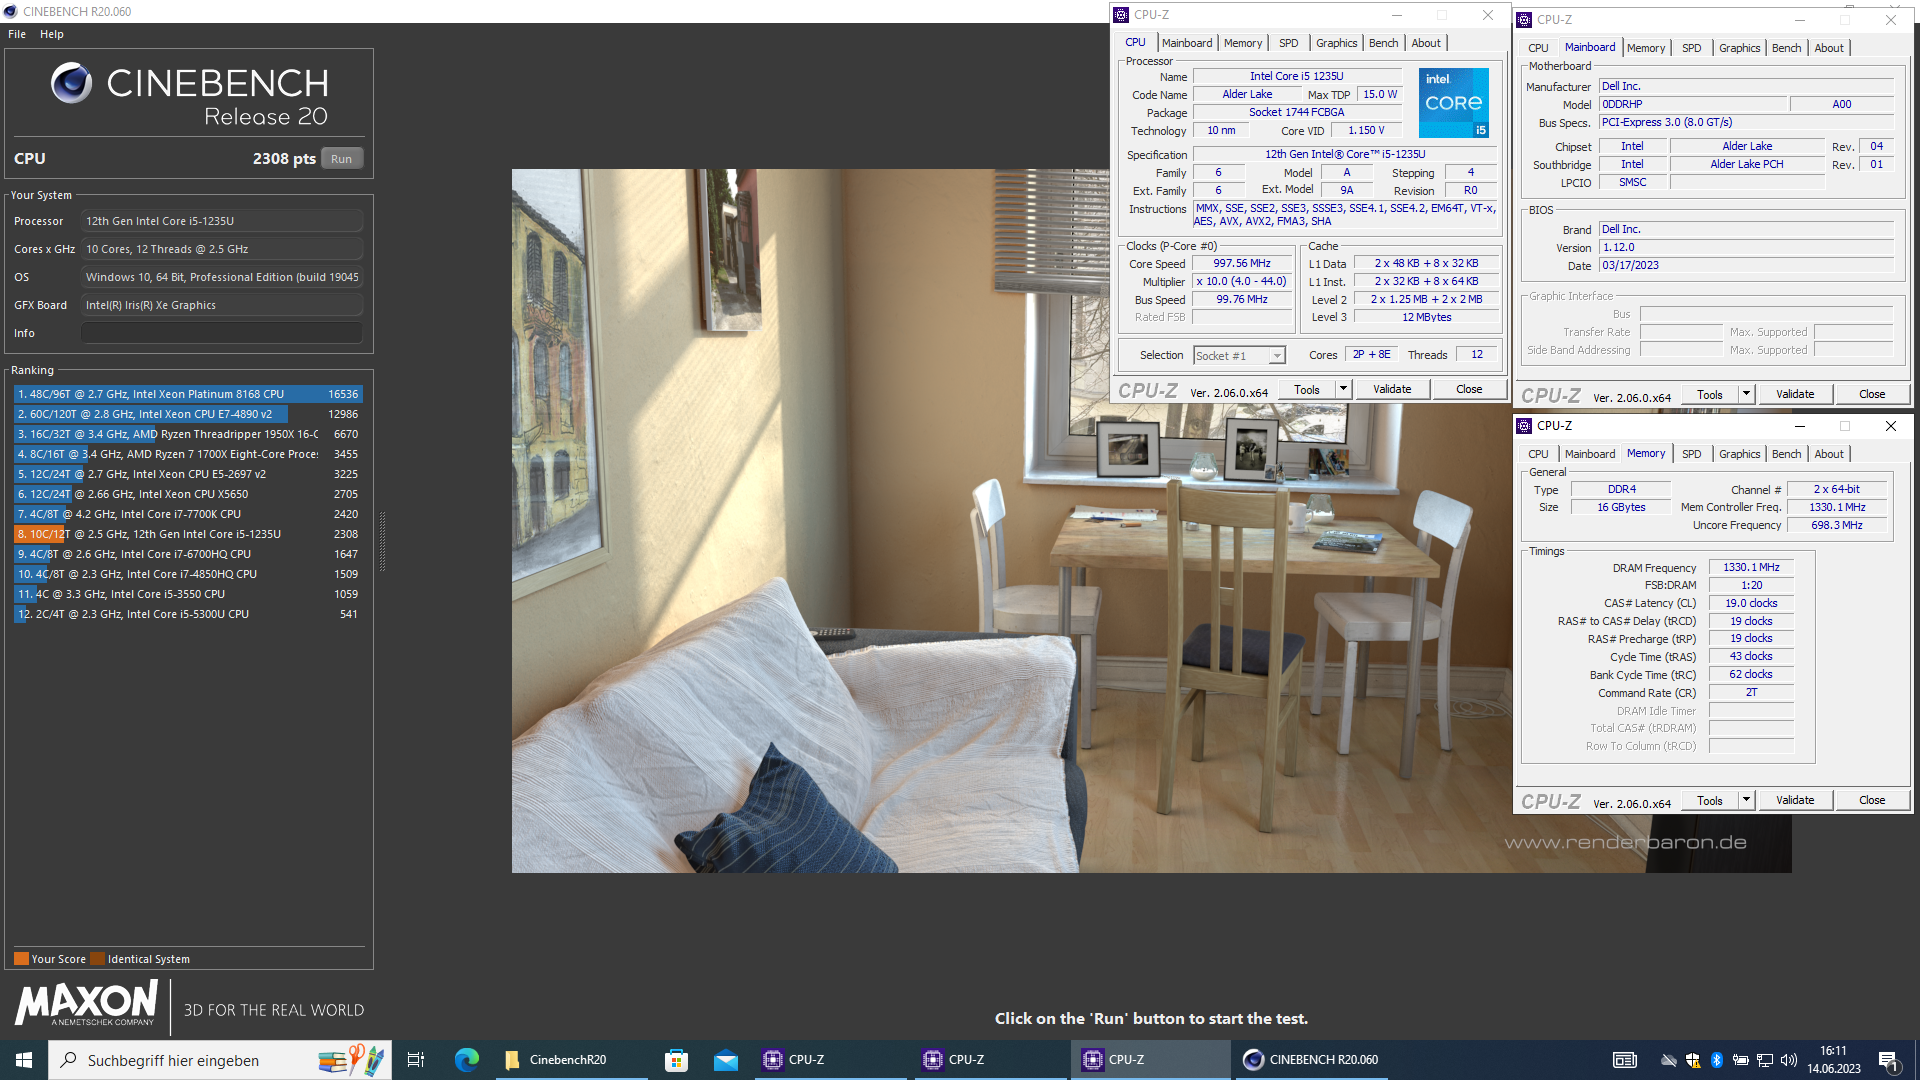
Task: Open the File menu in Cinebench
Action: click(17, 34)
